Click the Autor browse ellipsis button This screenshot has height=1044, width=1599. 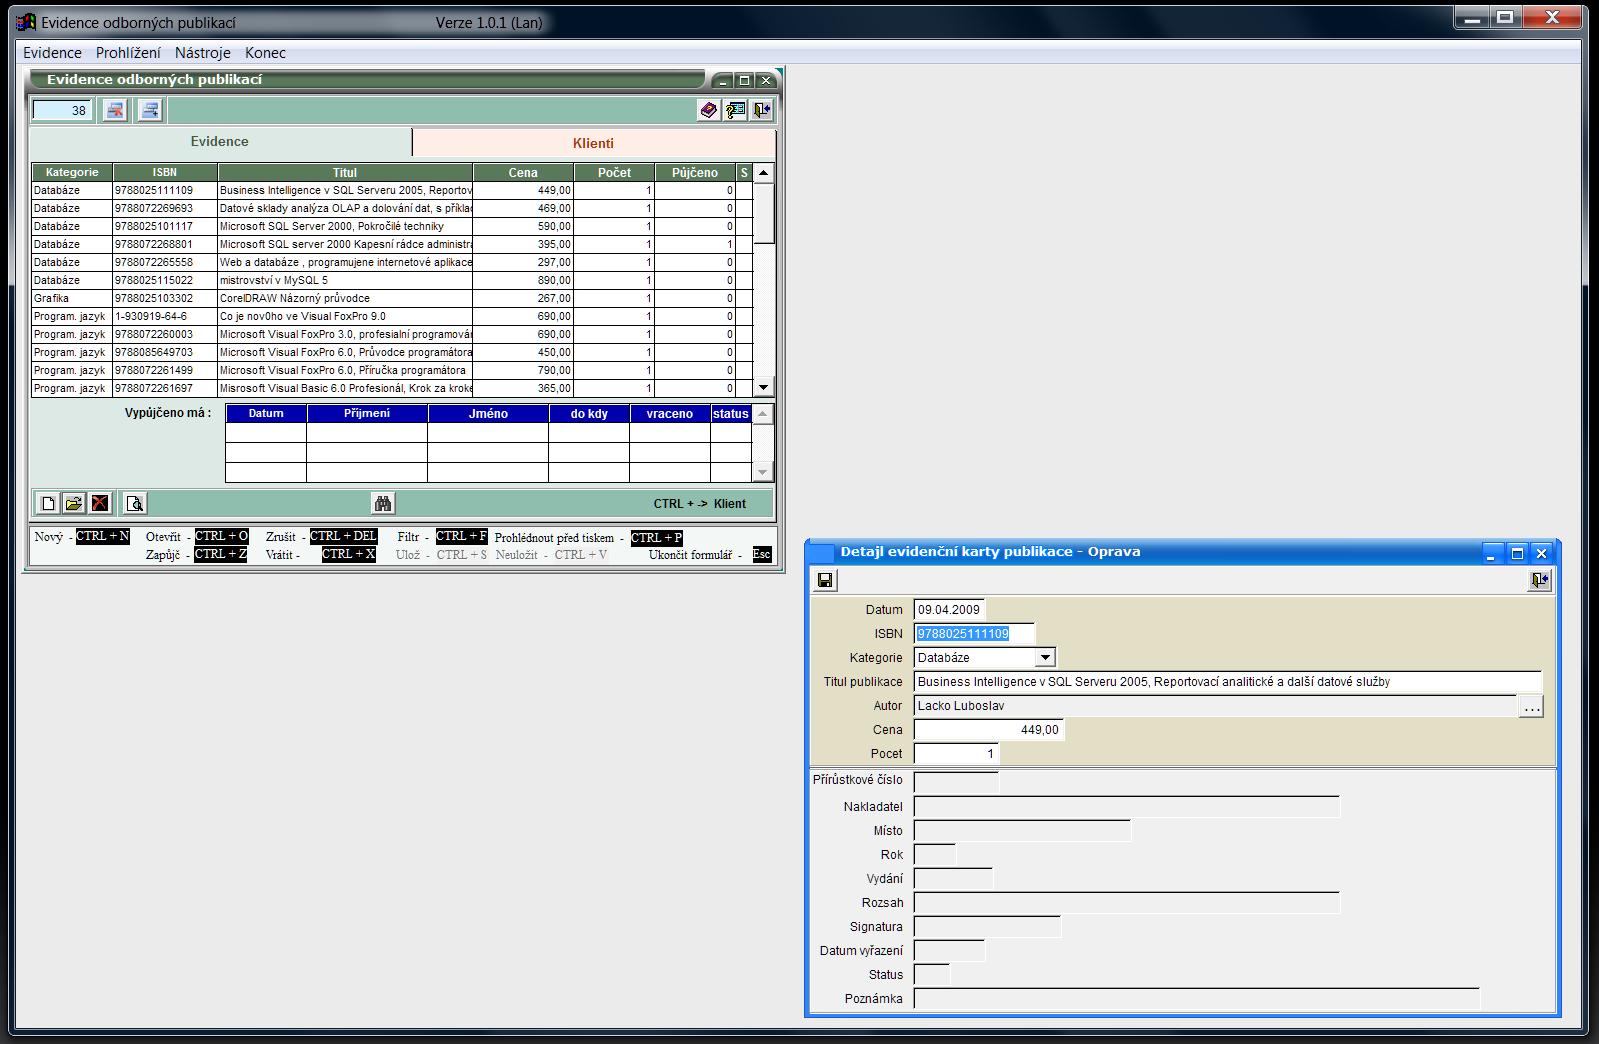1531,707
